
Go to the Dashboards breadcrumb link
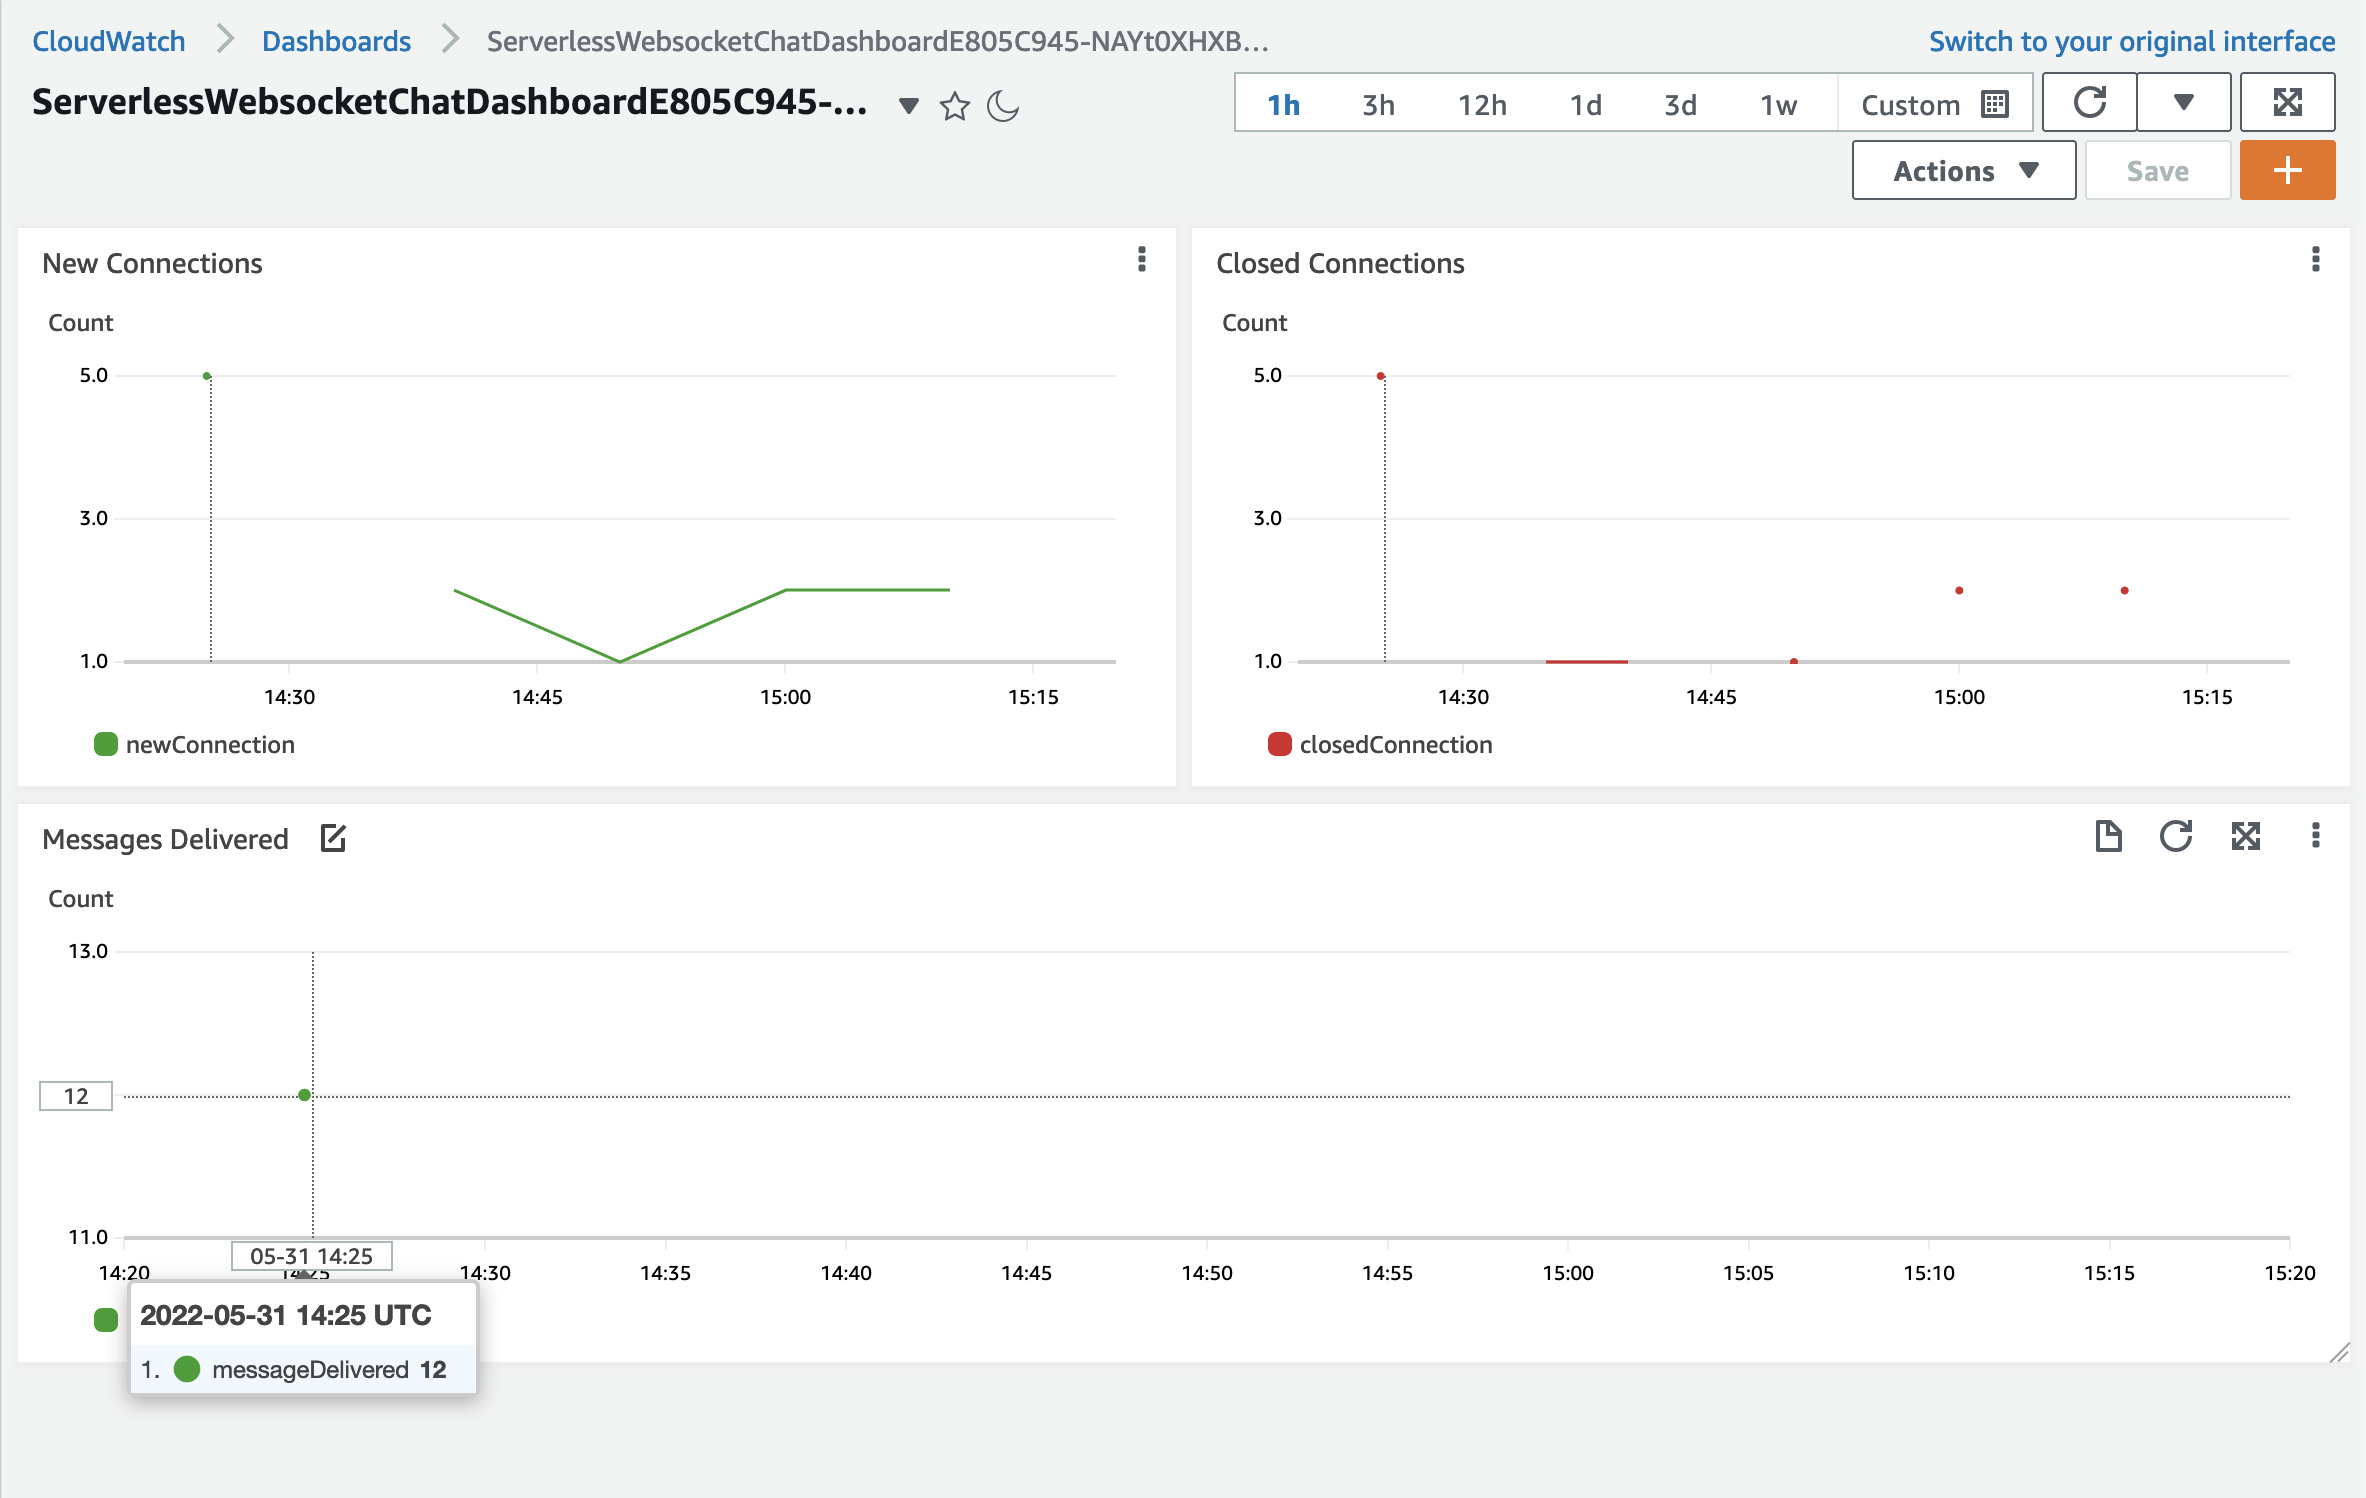coord(336,41)
